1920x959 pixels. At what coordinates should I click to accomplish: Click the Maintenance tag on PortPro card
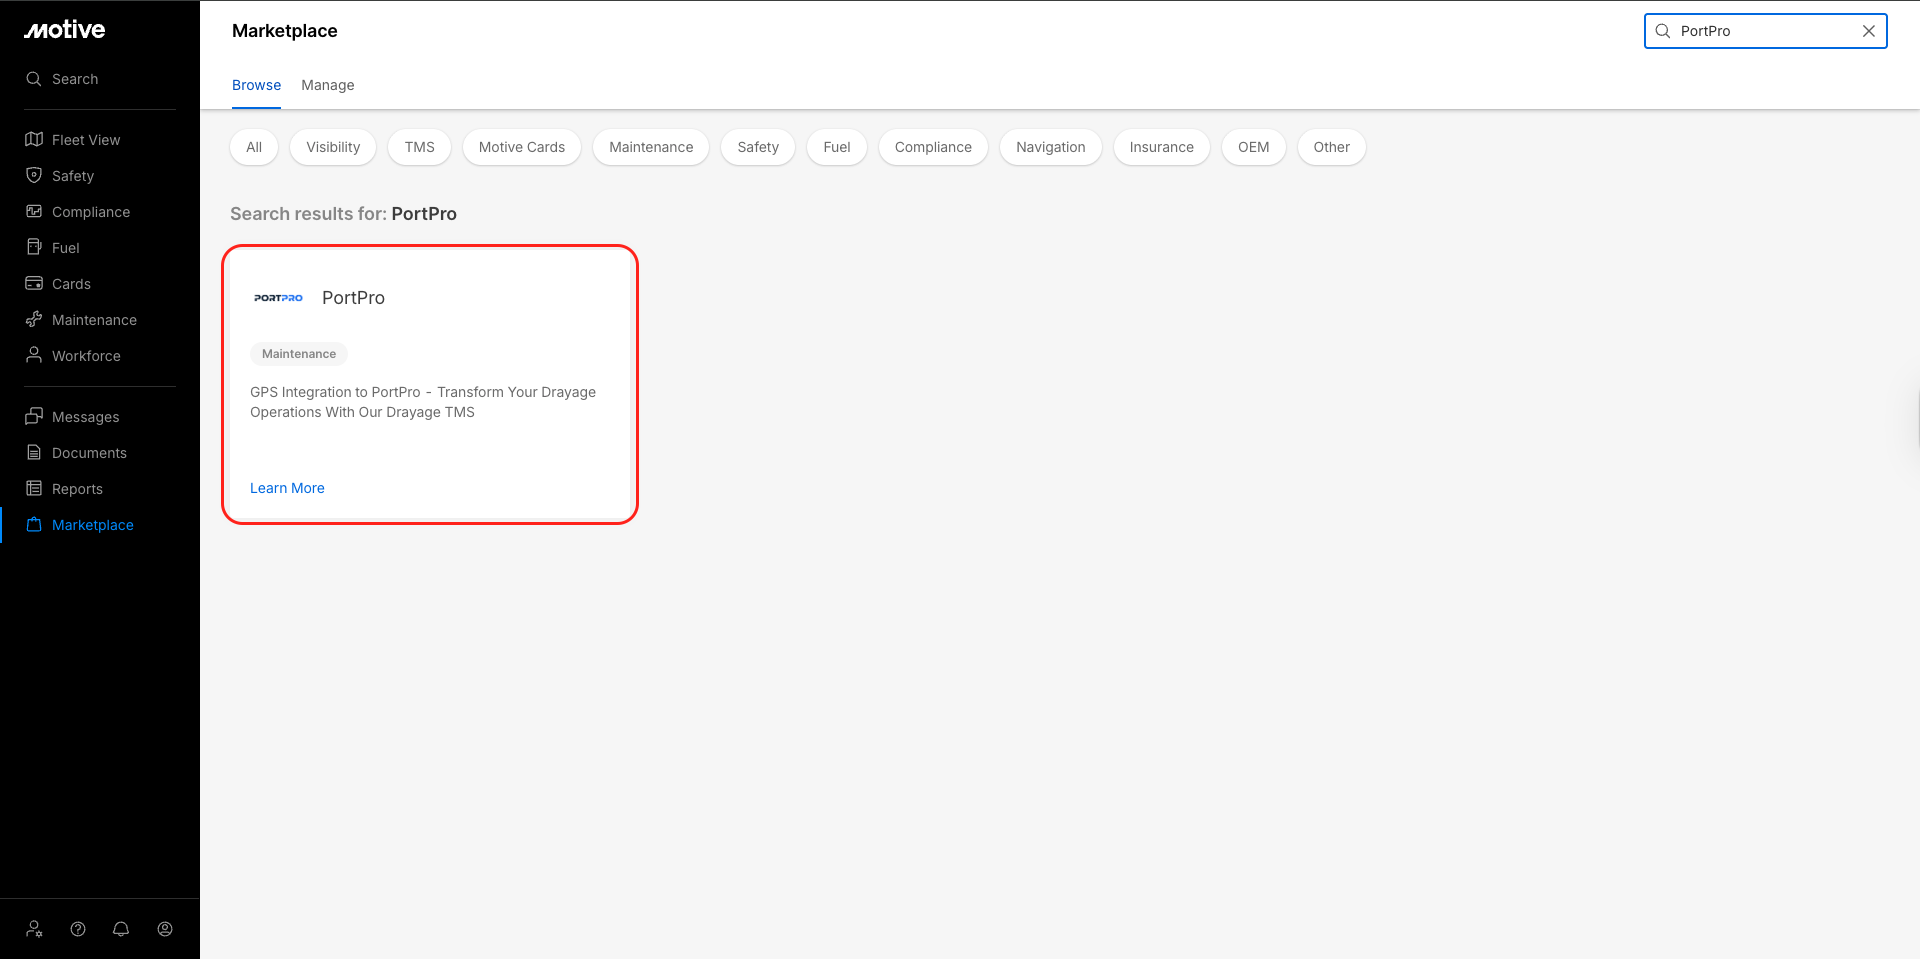pyautogui.click(x=299, y=354)
